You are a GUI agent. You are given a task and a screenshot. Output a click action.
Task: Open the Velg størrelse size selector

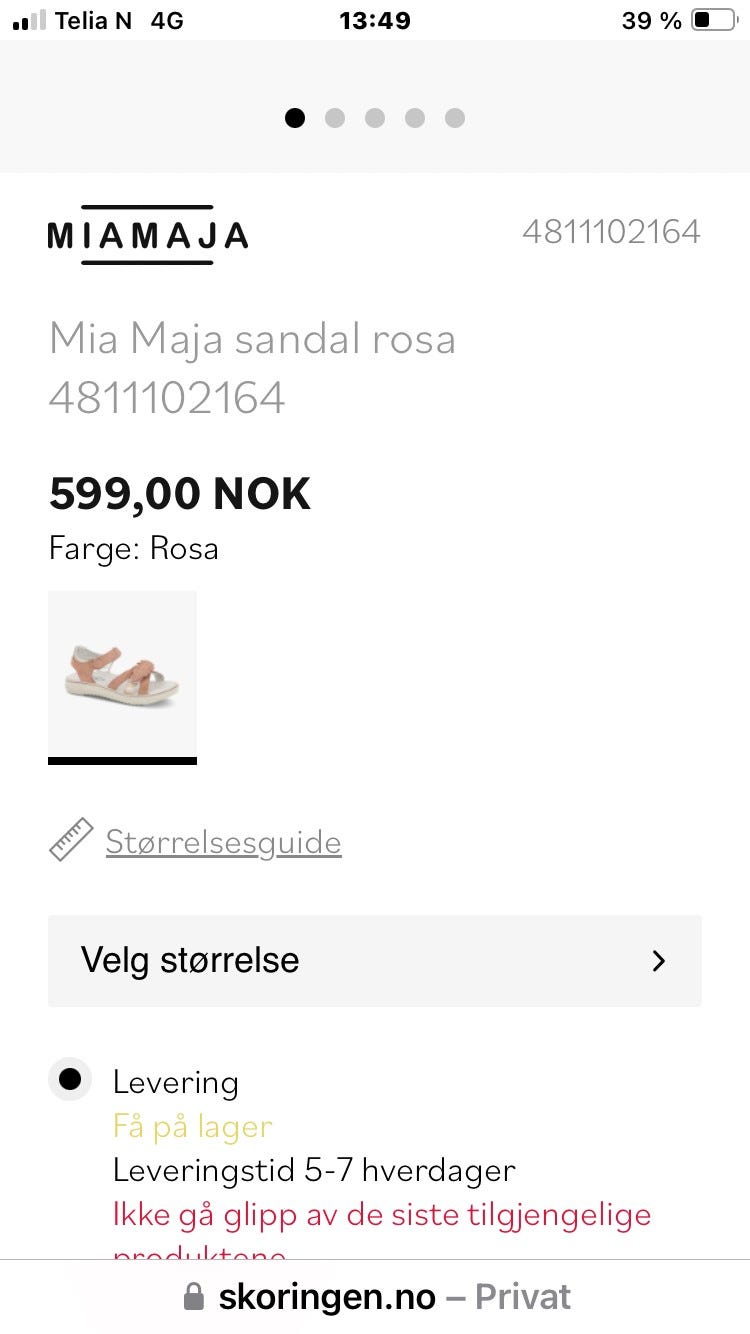[375, 960]
